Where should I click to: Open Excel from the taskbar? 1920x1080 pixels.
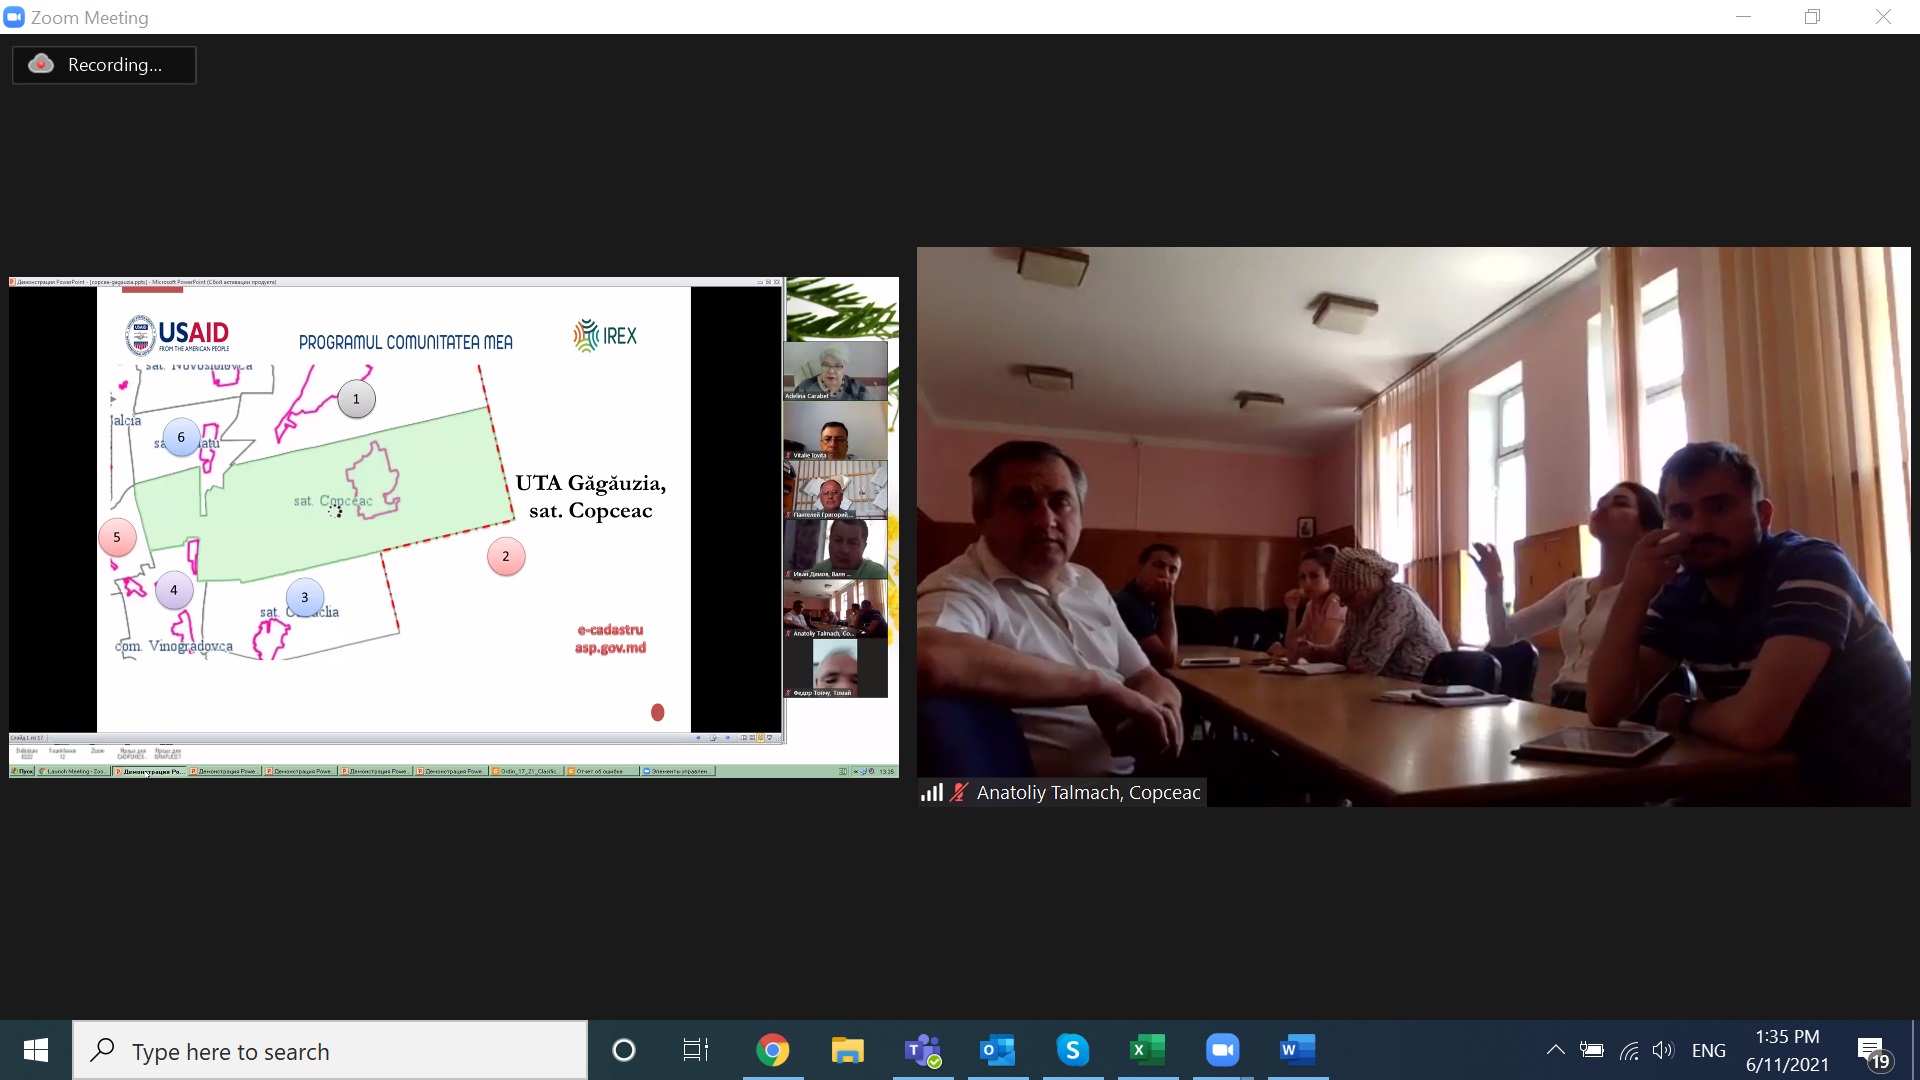(1147, 1050)
